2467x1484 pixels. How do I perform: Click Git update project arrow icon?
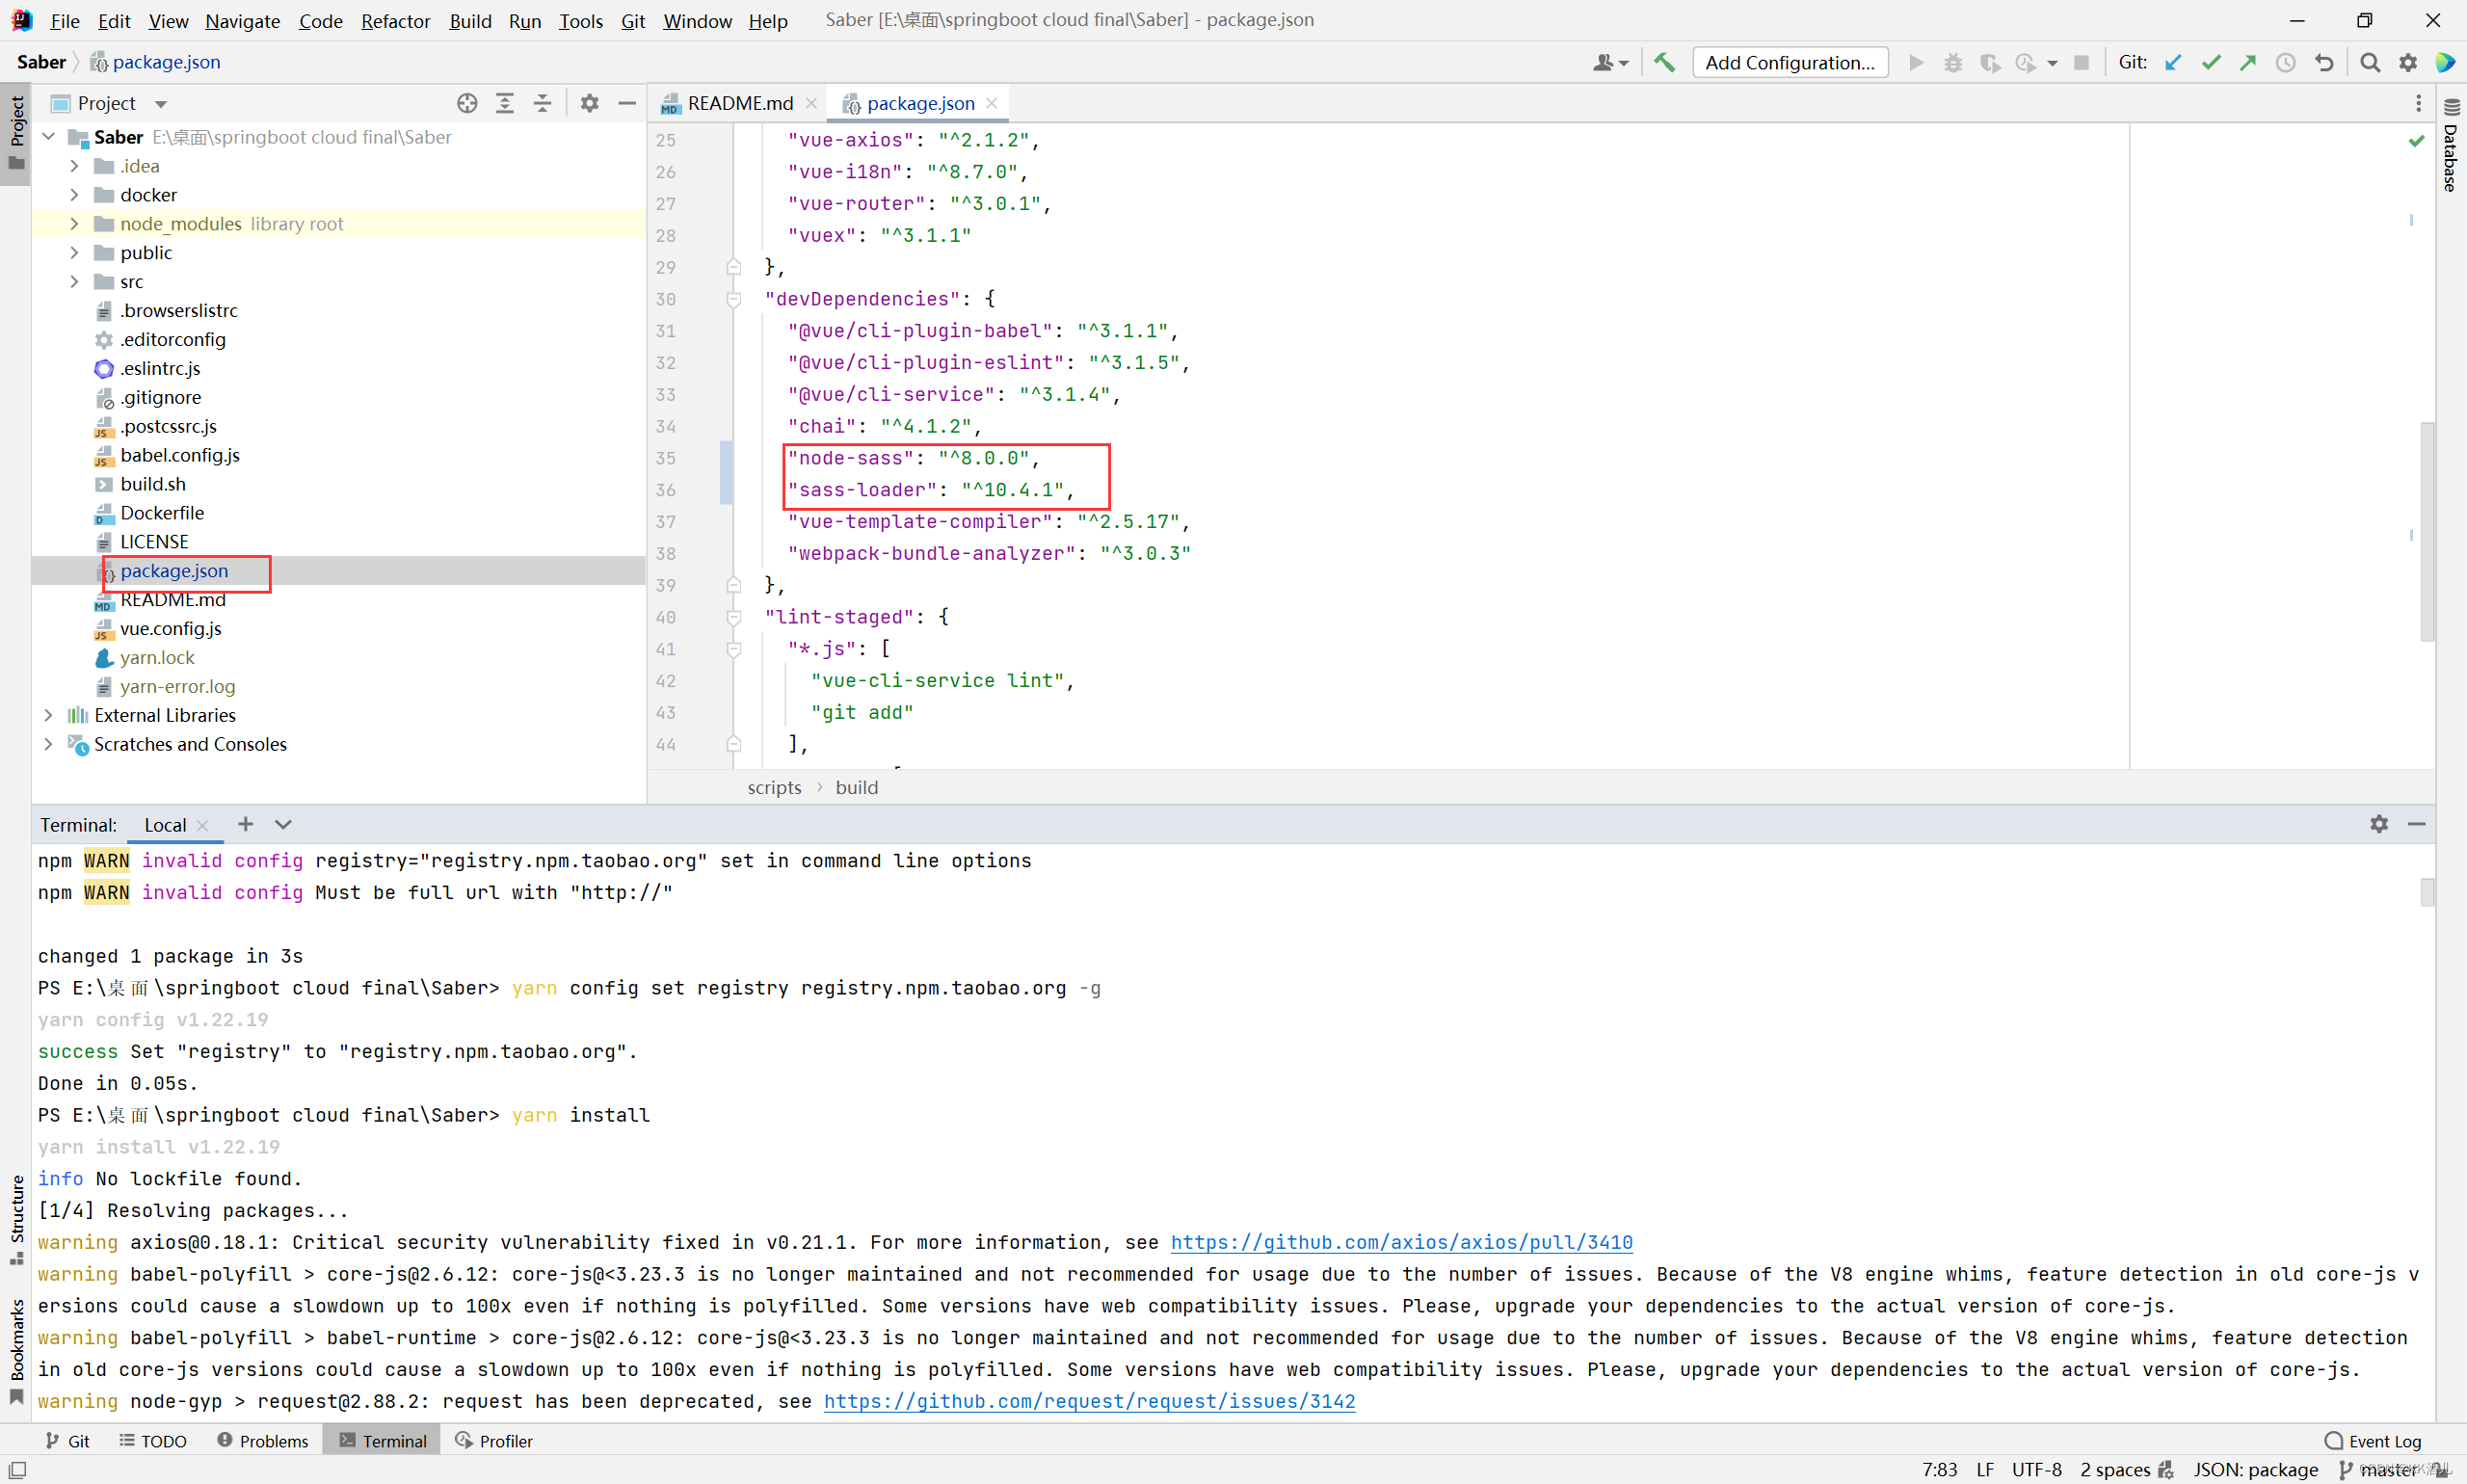point(2173,62)
